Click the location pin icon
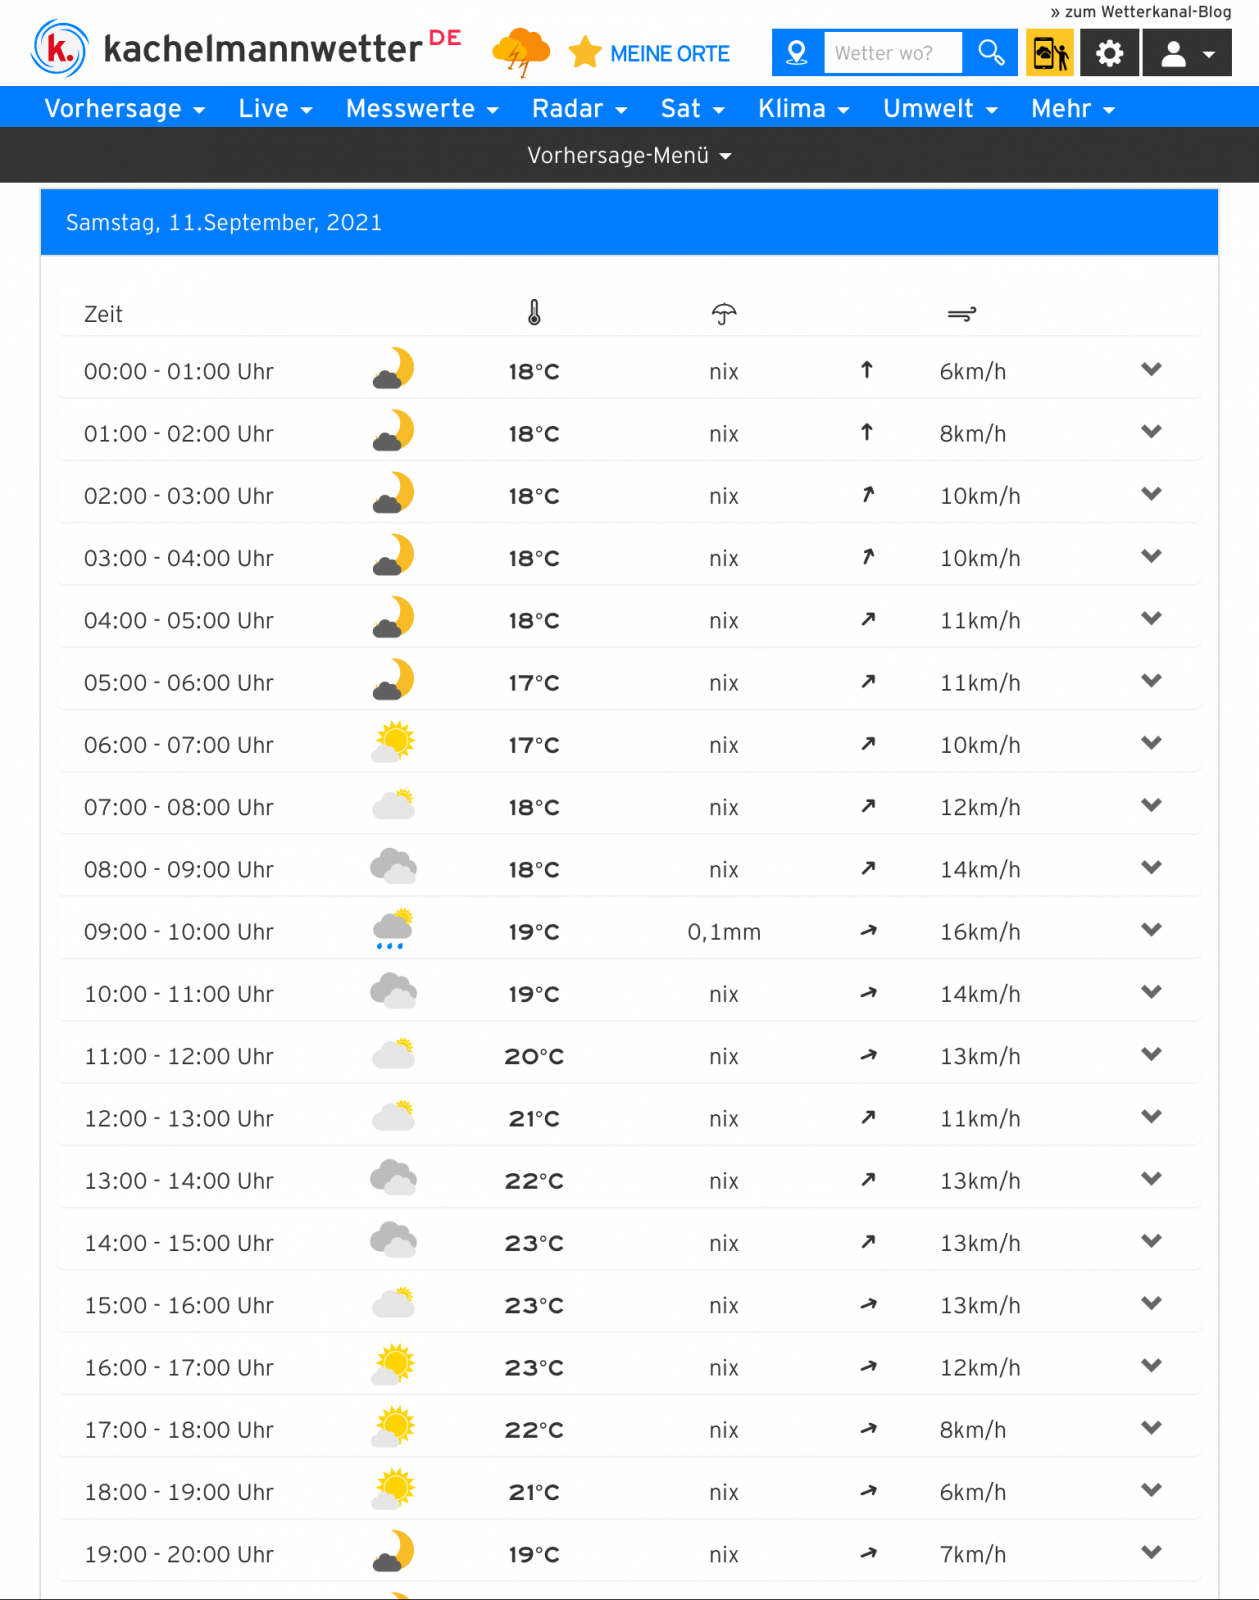 (797, 53)
